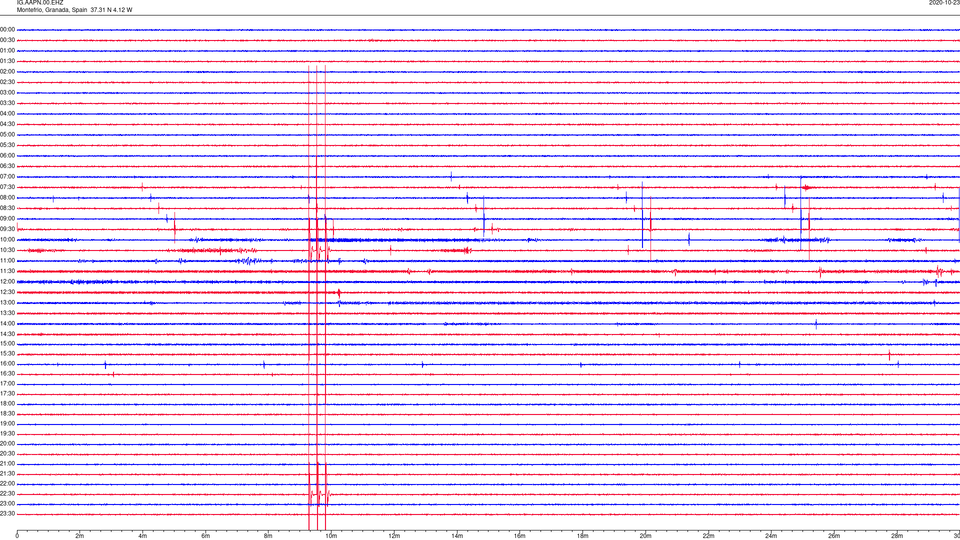Select the 4m x-axis tick label
The image size is (960, 540).
tap(143, 536)
